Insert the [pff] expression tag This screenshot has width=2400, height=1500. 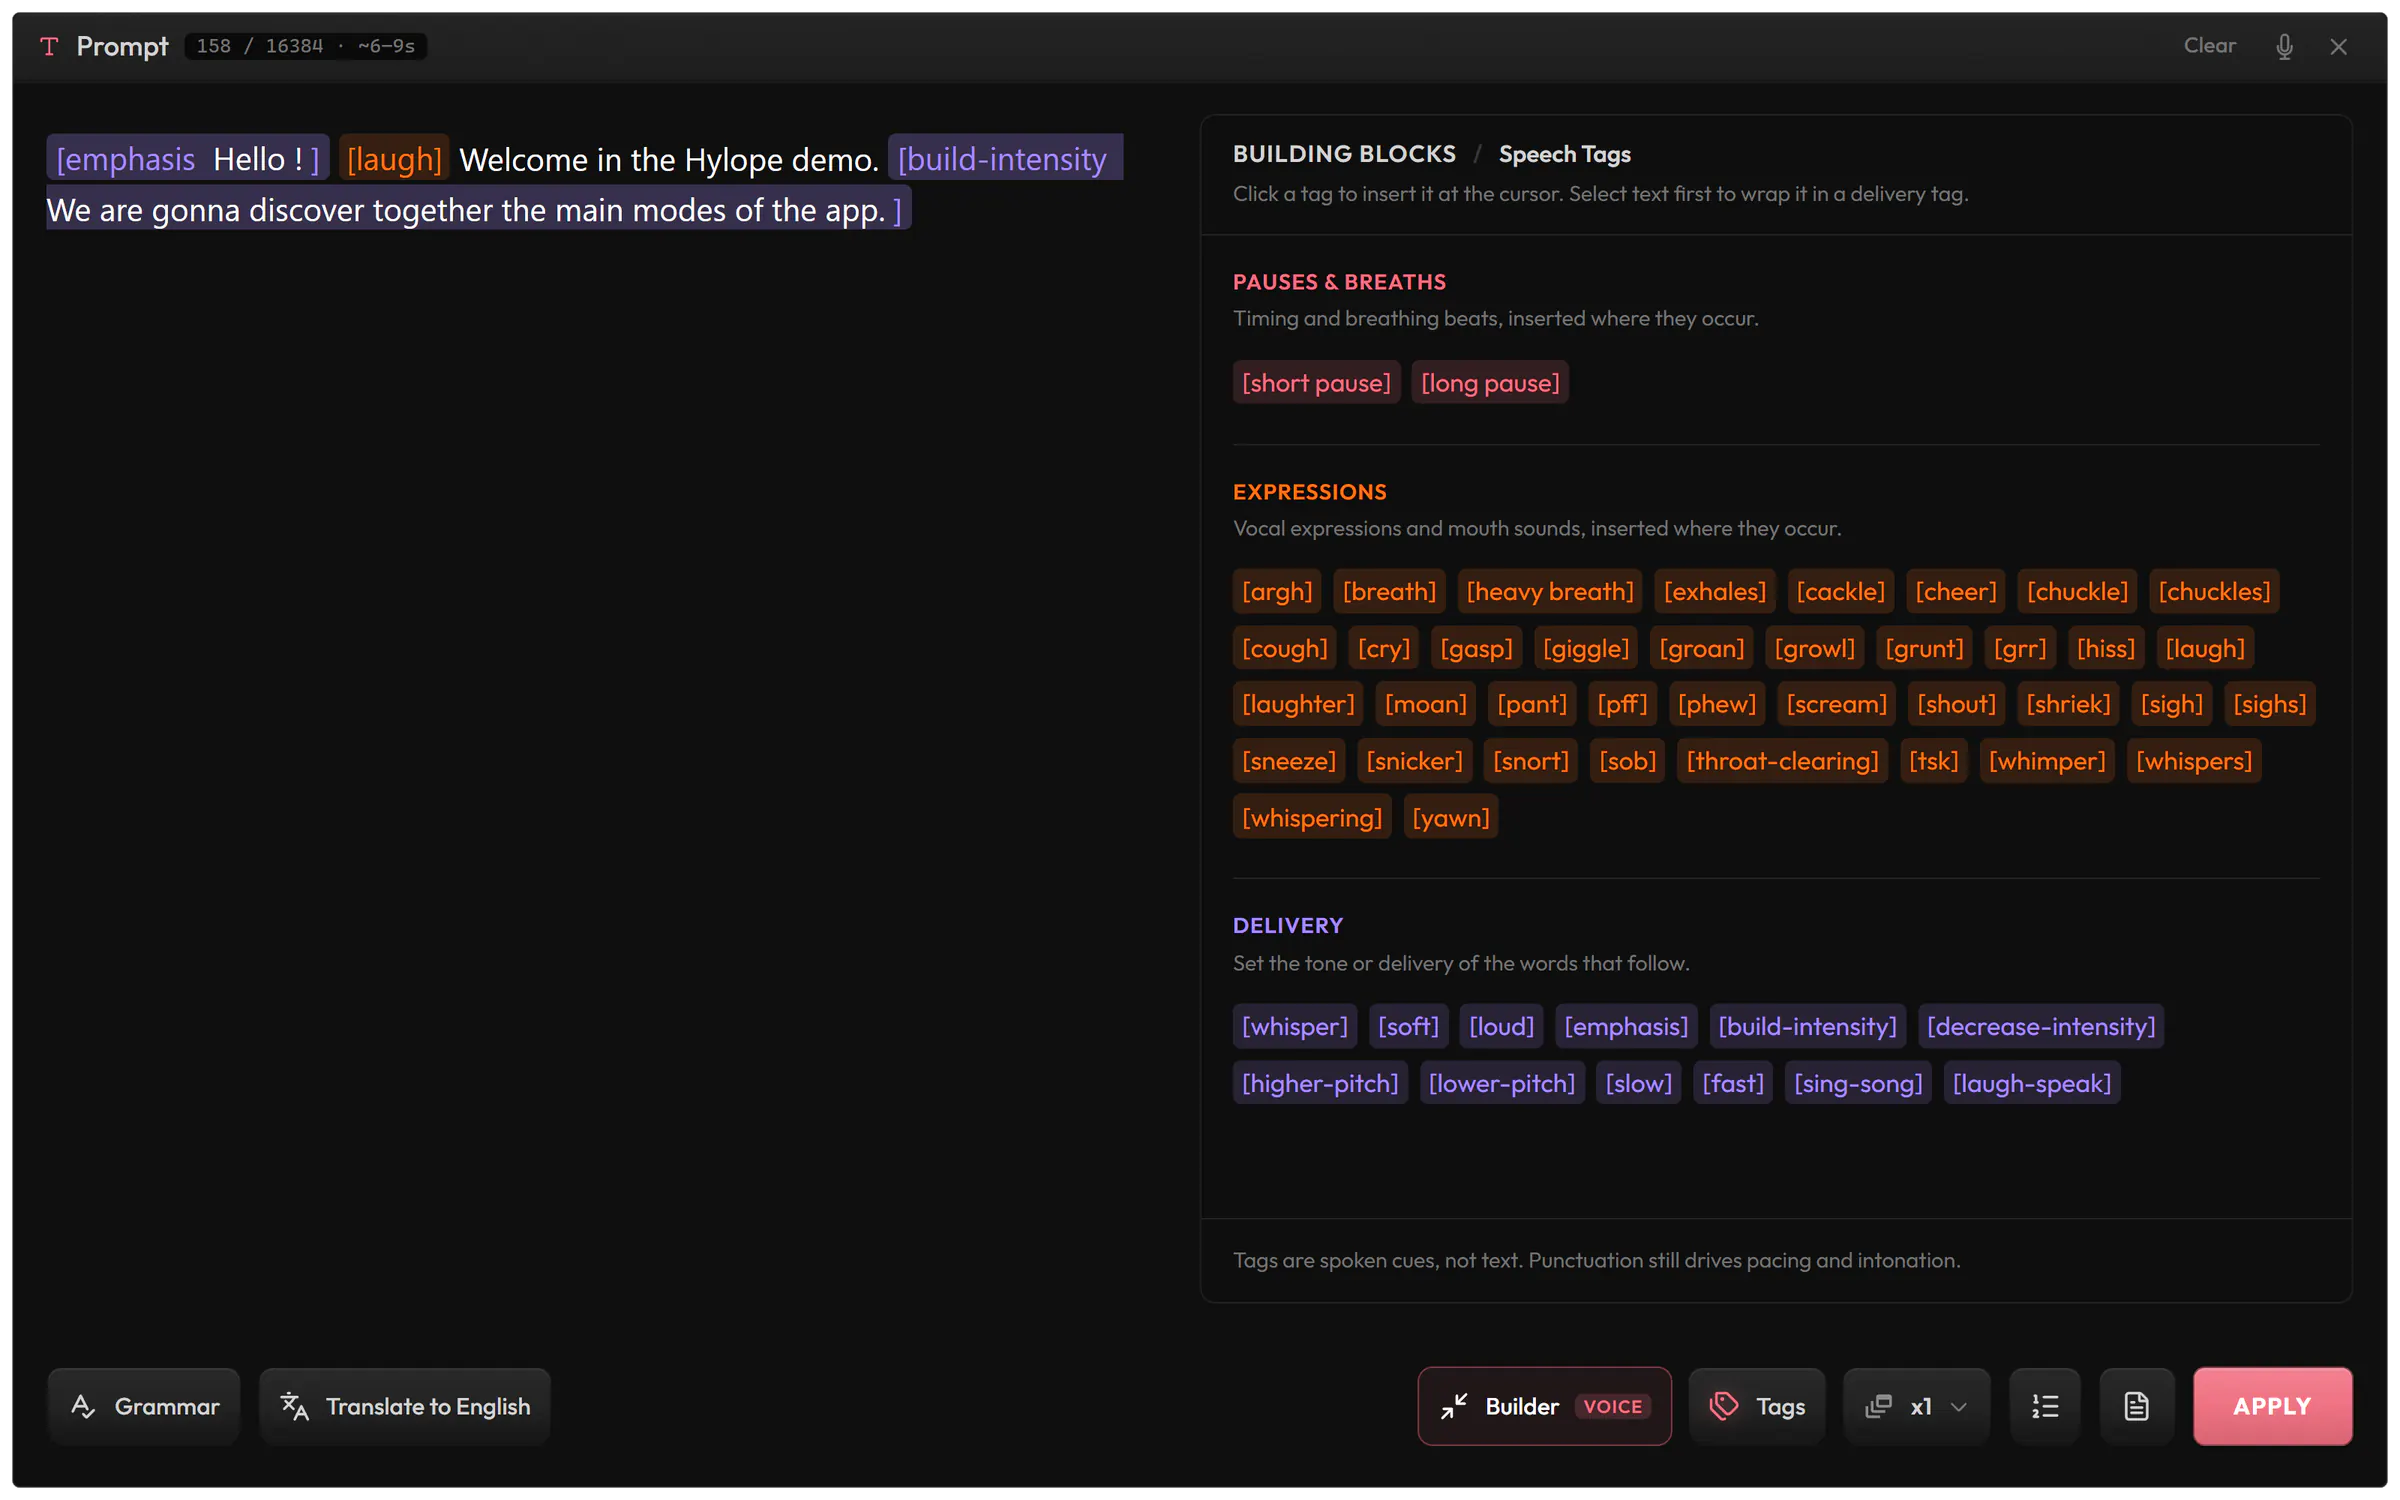[x=1622, y=704]
